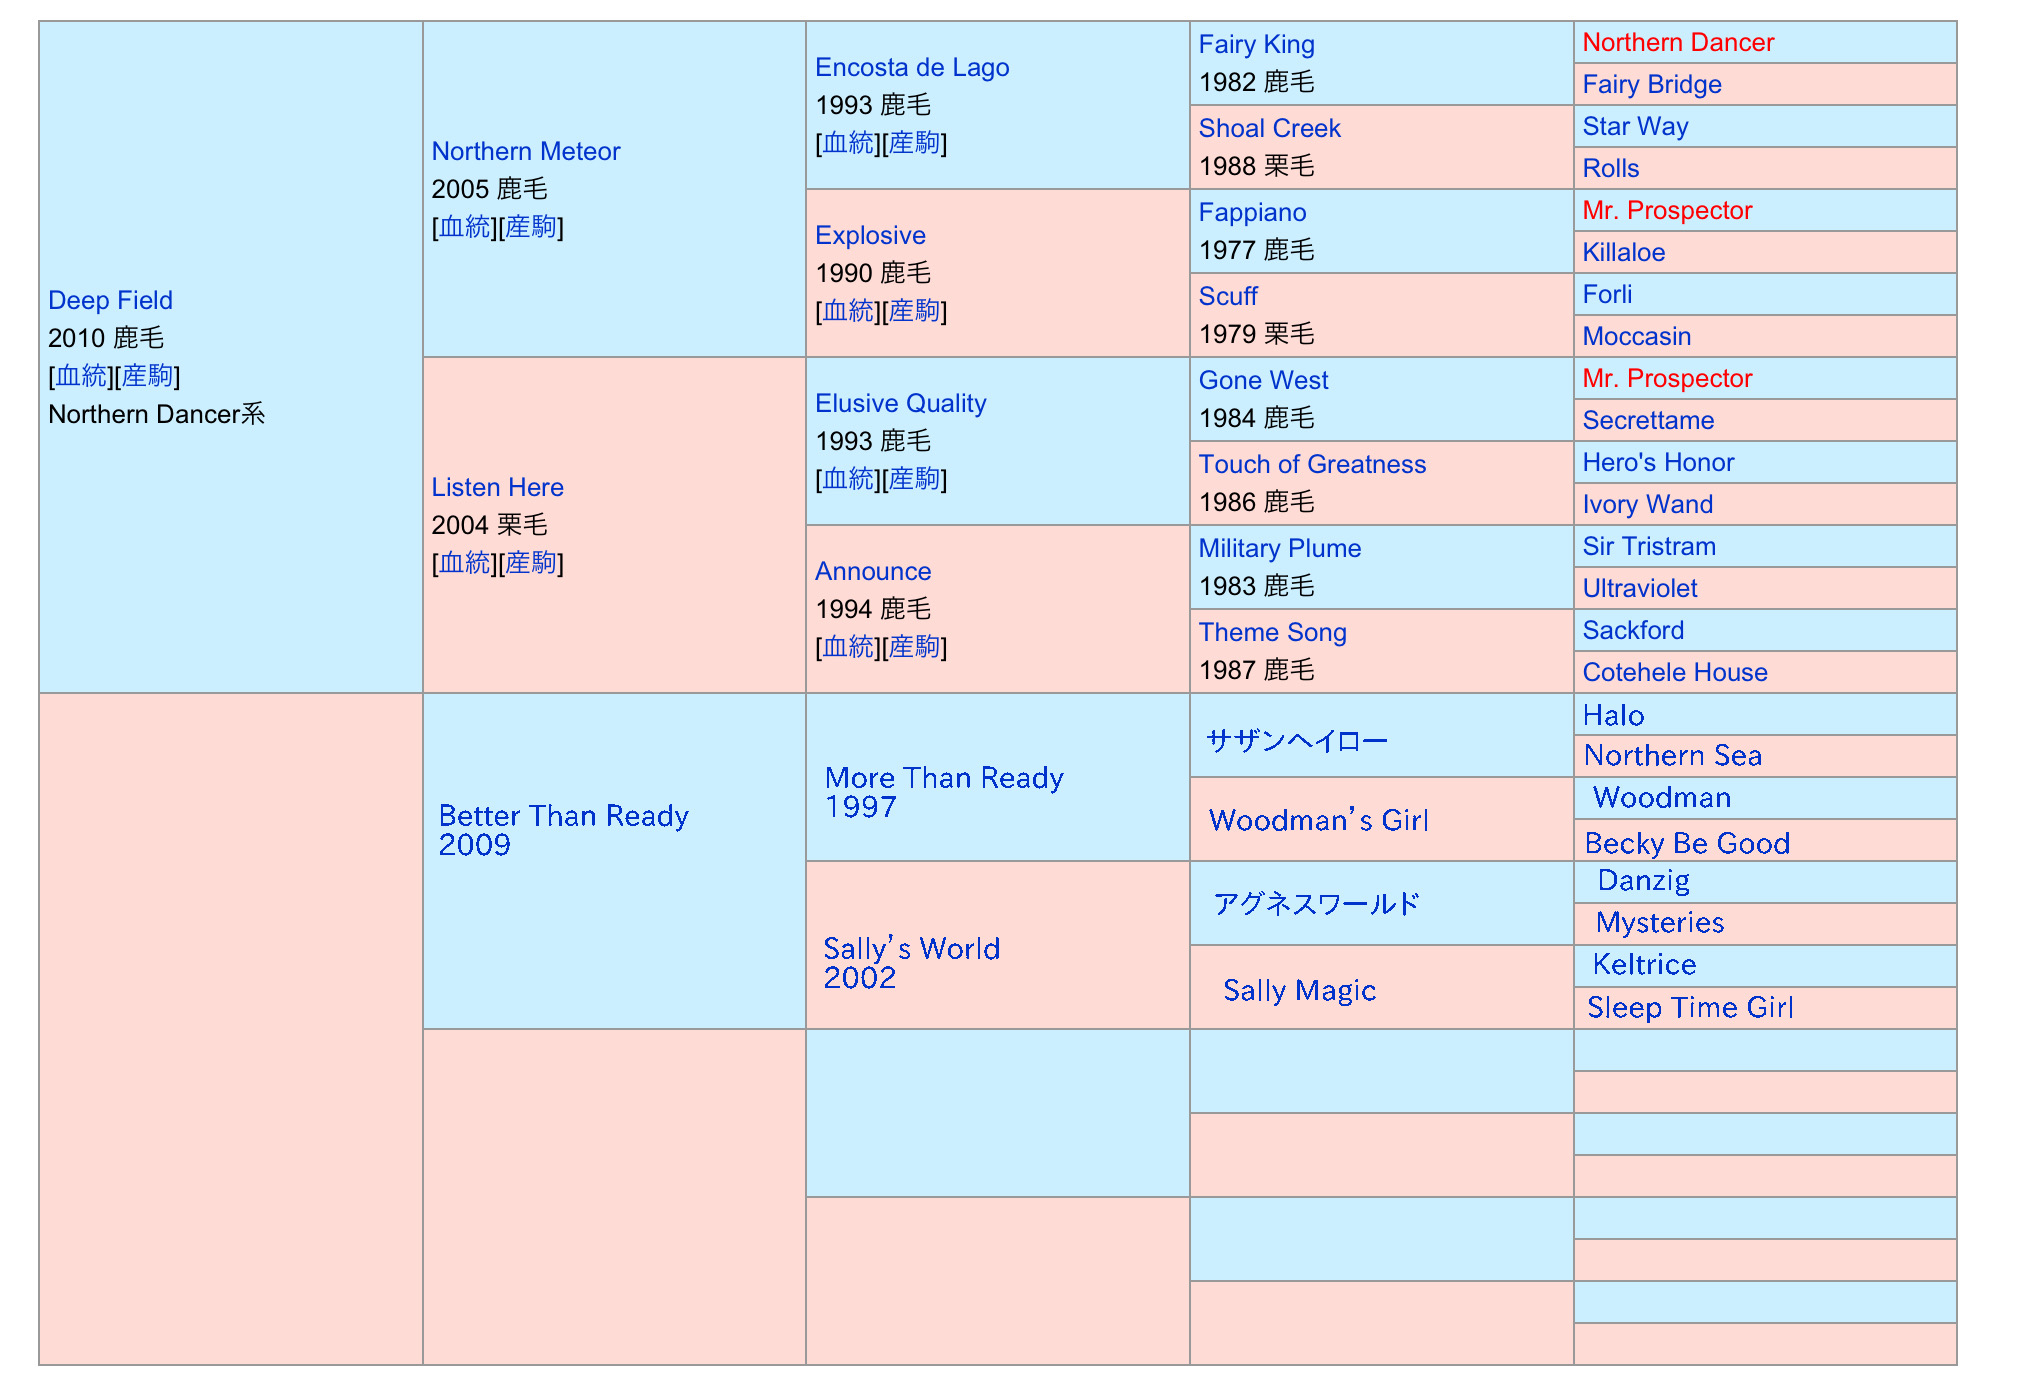Click the Encosta de Lago link
2027x1383 pixels.
(911, 67)
